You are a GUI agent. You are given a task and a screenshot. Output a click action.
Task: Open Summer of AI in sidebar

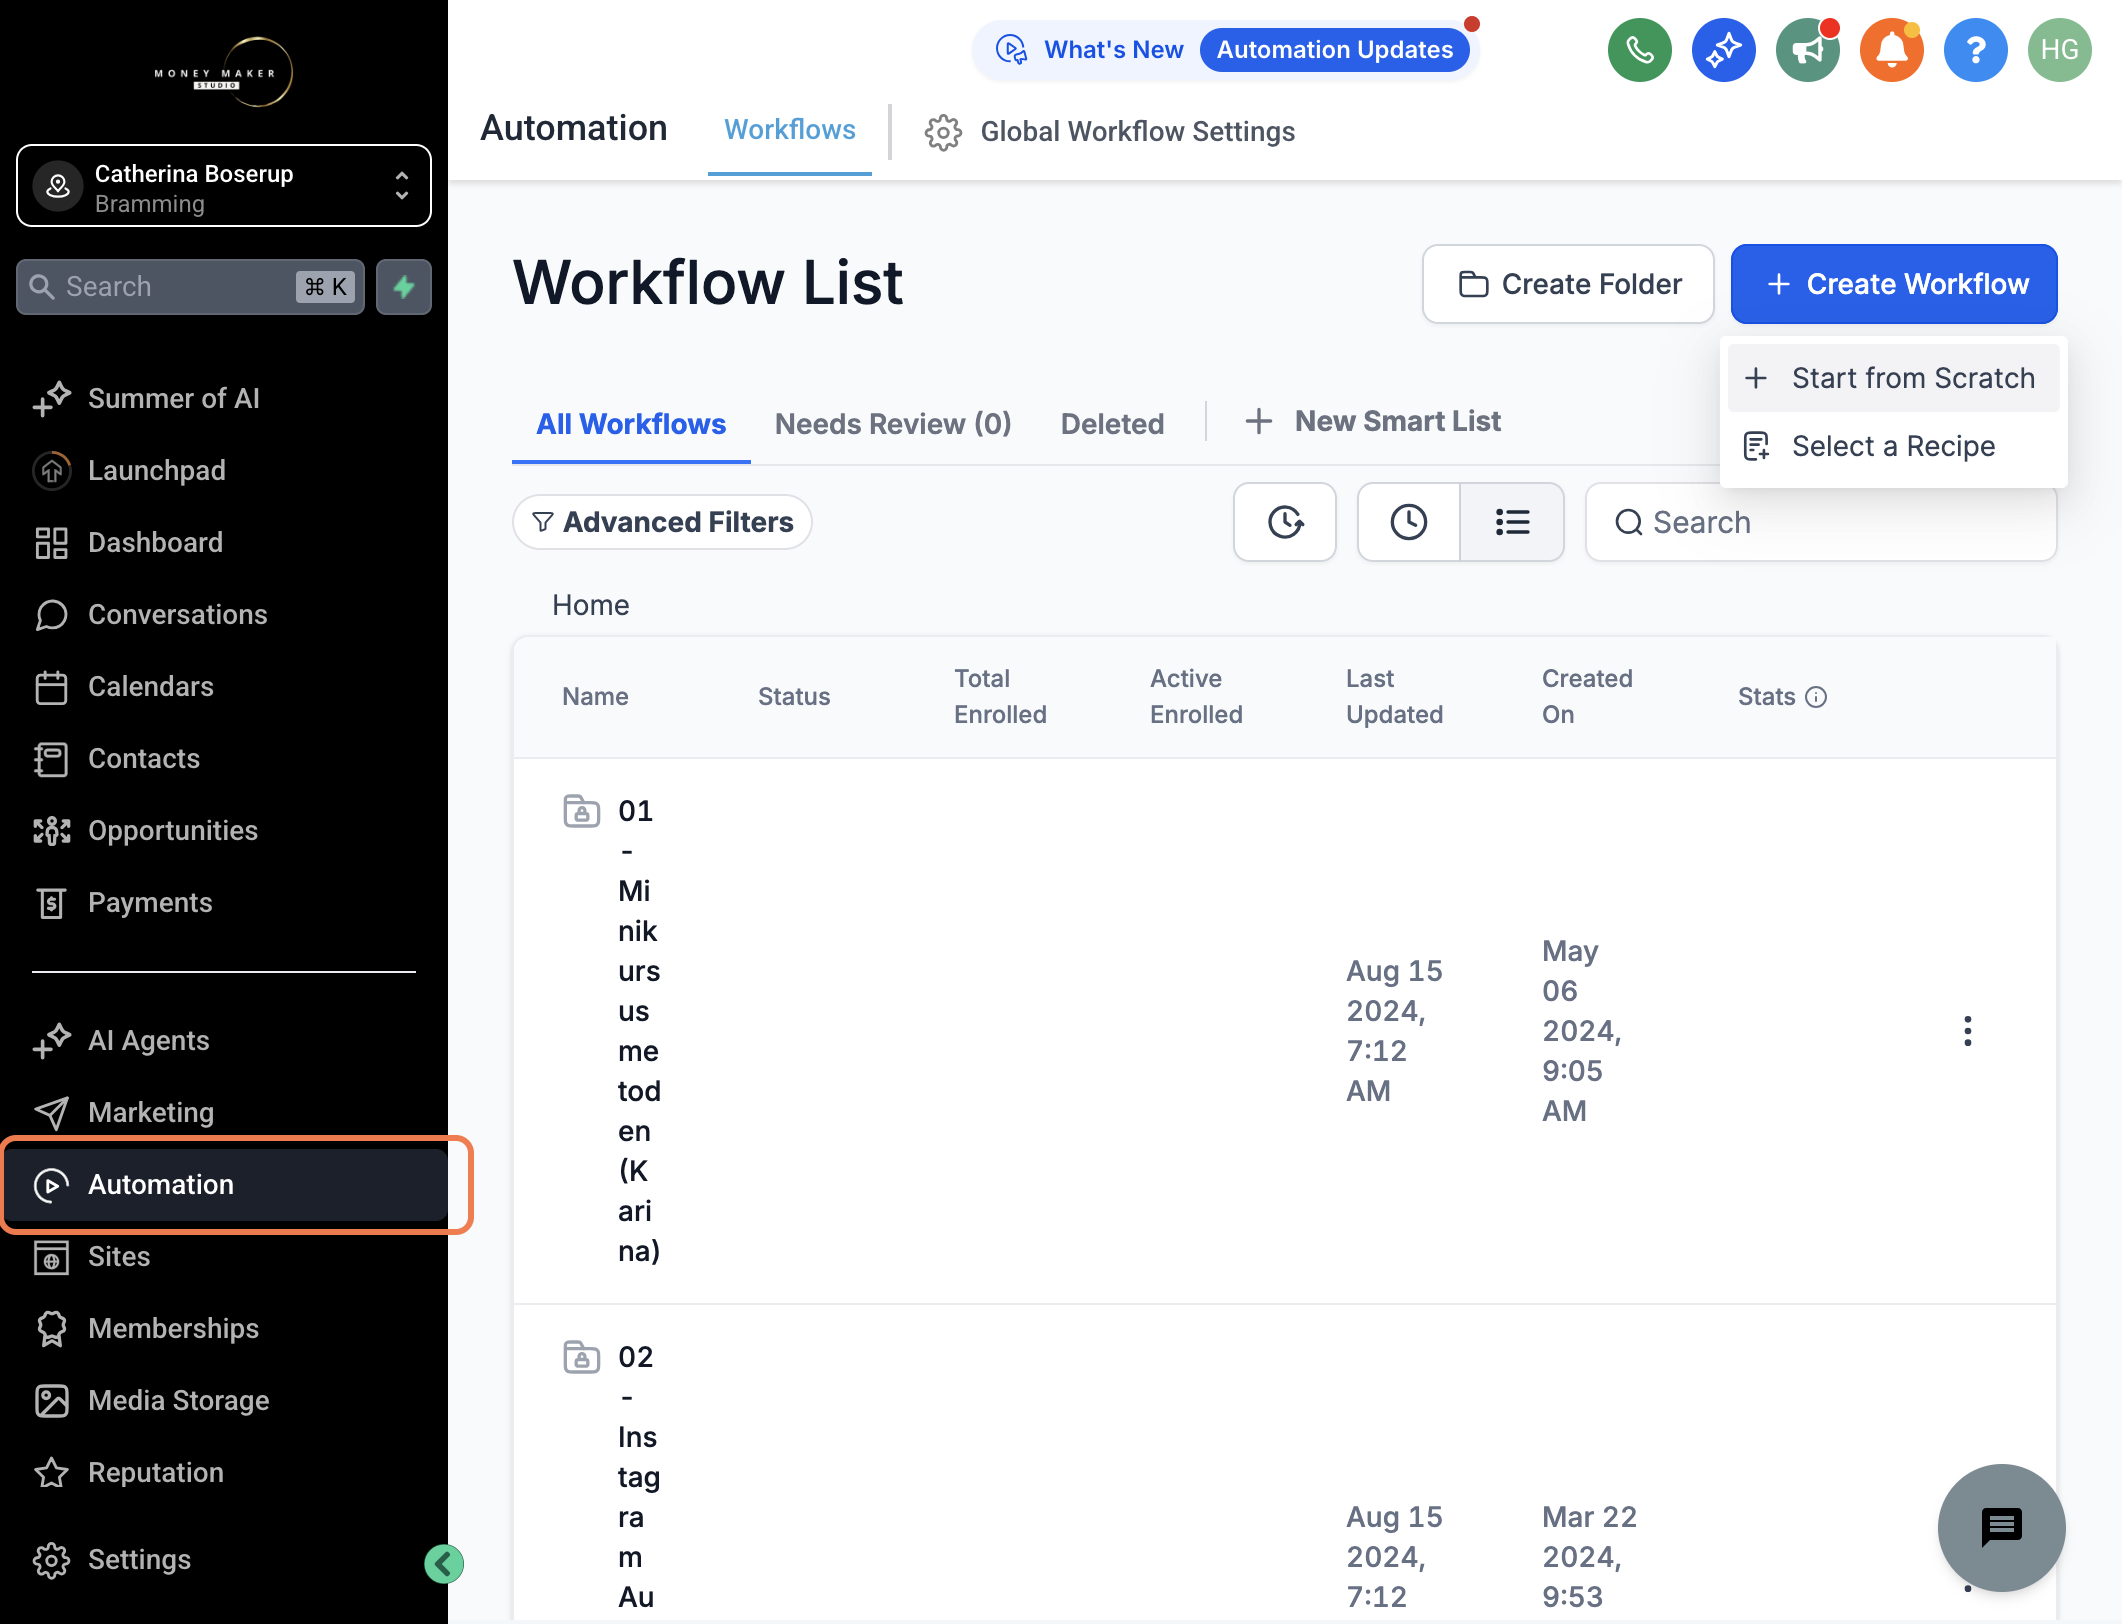click(224, 398)
